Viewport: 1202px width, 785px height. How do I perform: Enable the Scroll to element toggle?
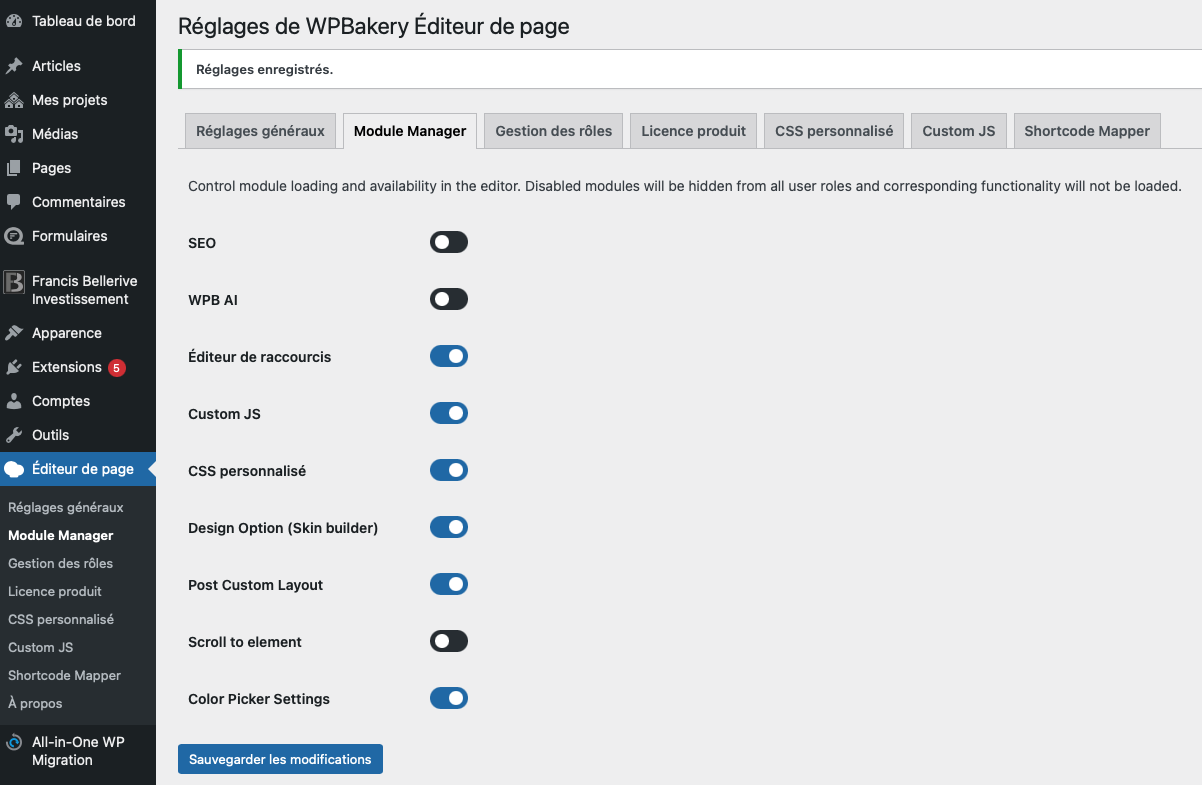448,642
